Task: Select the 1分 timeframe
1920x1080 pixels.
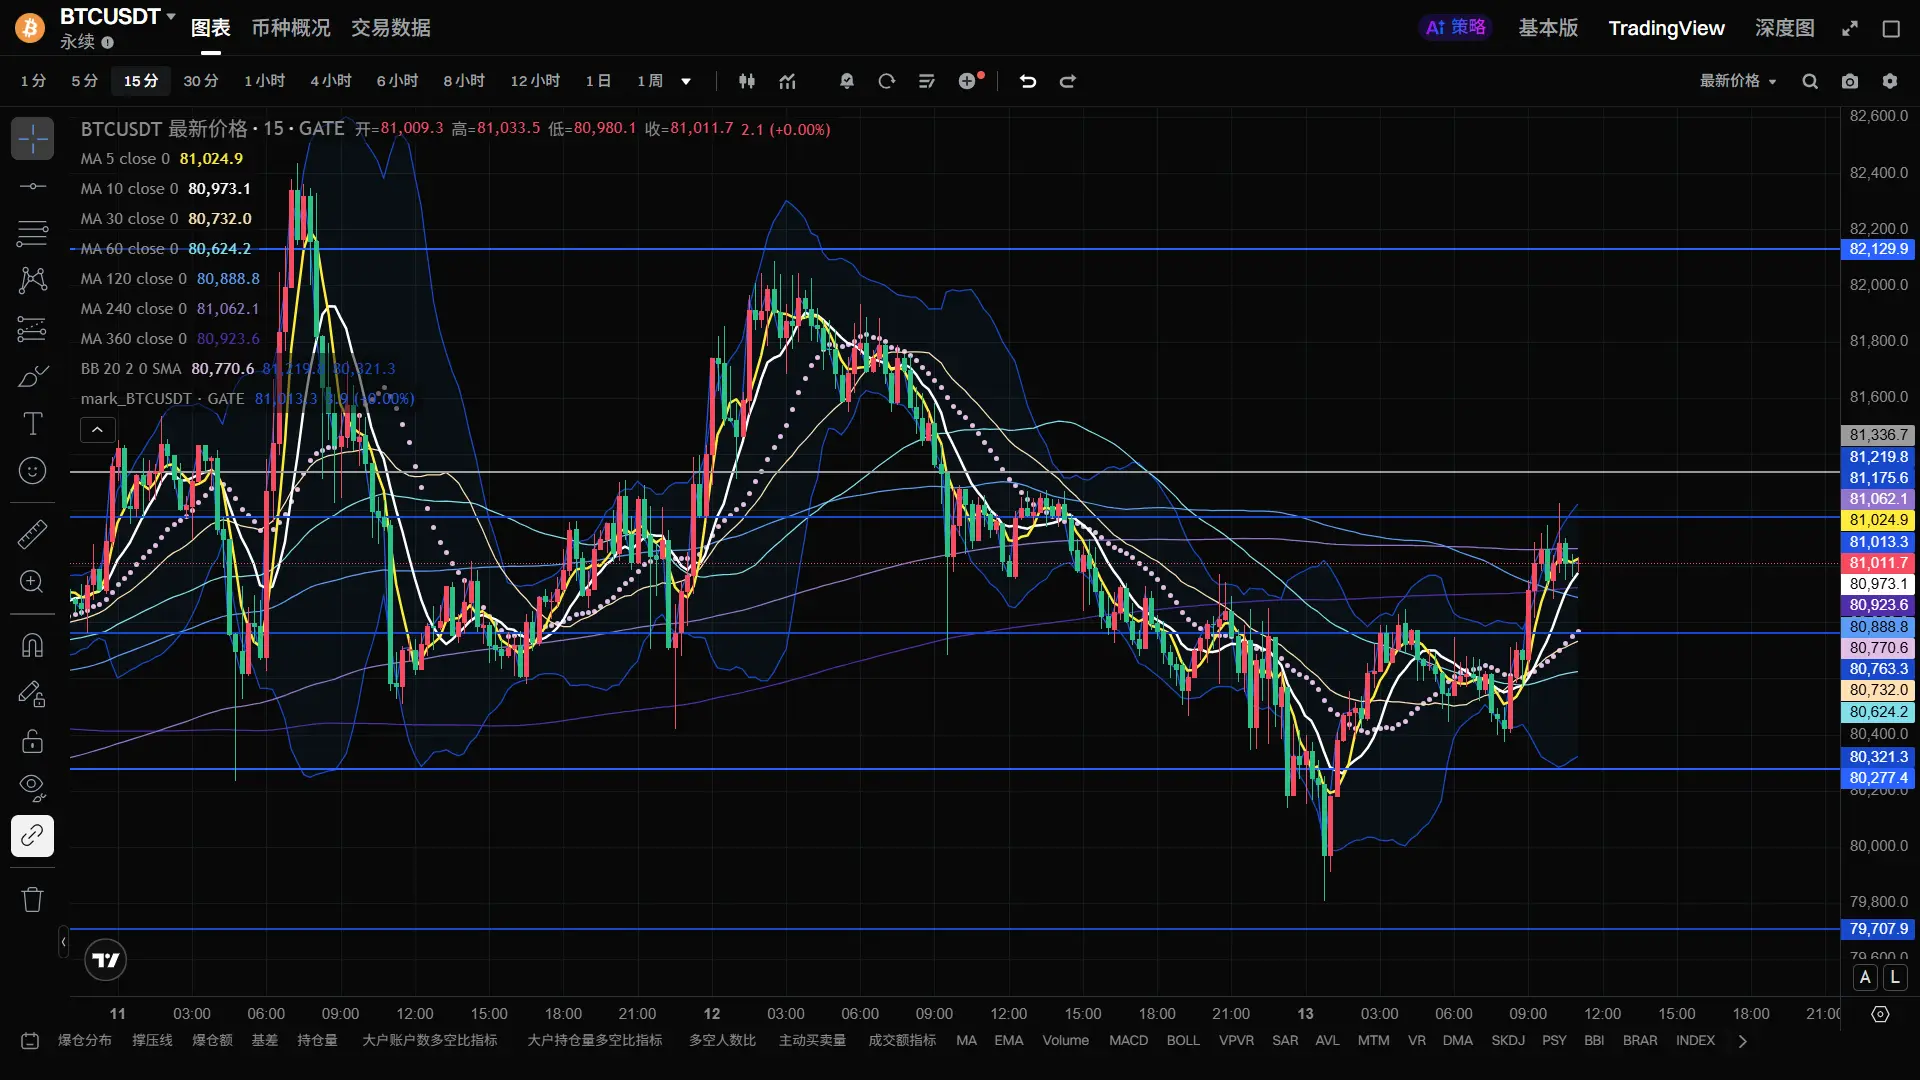Action: point(33,81)
